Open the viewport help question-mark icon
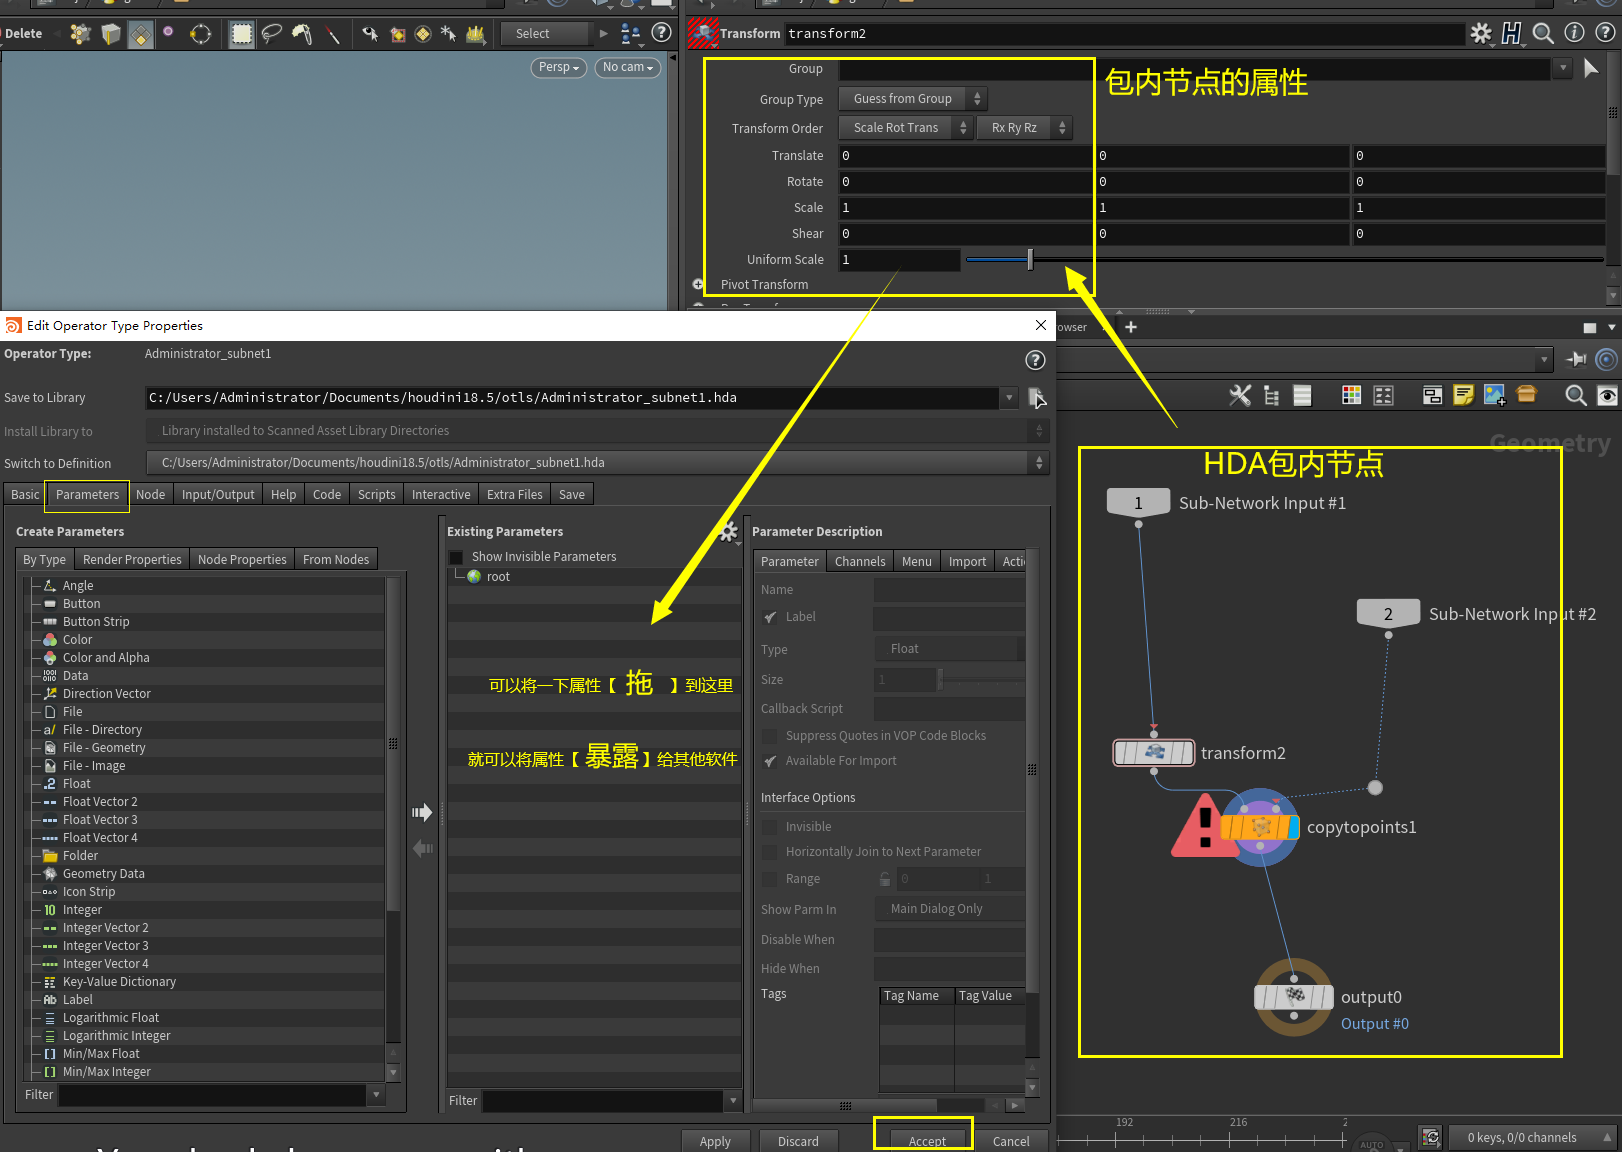The height and width of the screenshot is (1152, 1622). pyautogui.click(x=661, y=33)
